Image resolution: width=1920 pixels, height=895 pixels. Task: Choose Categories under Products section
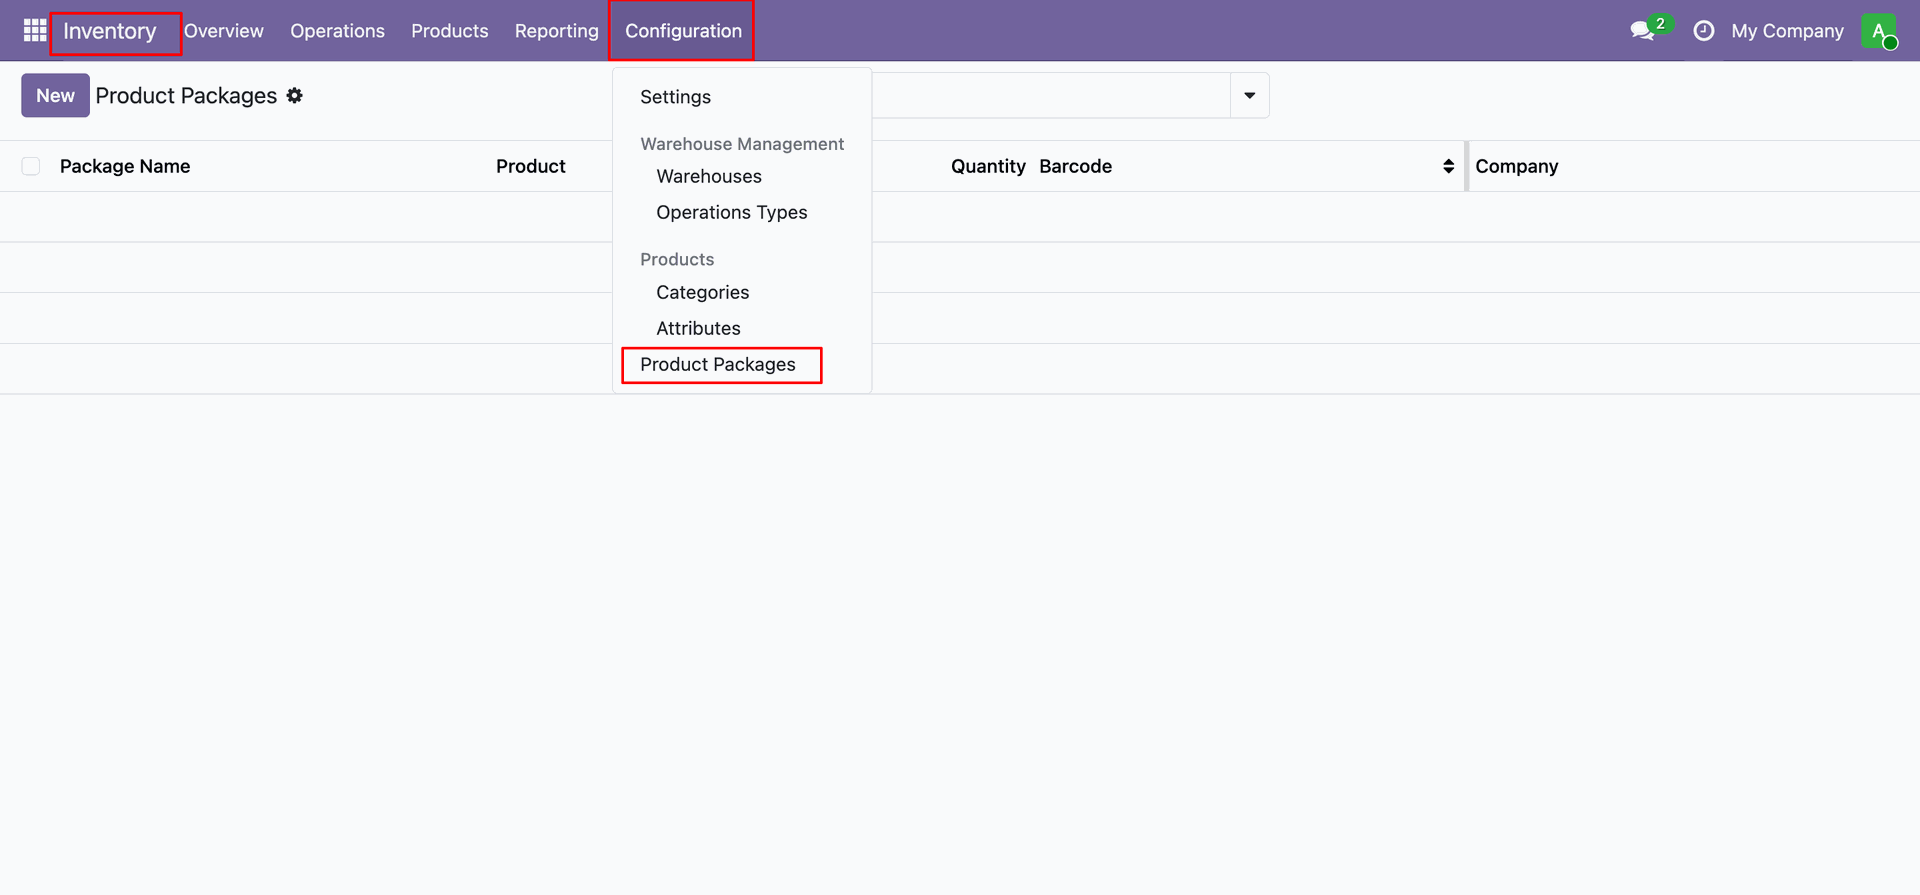(x=703, y=292)
